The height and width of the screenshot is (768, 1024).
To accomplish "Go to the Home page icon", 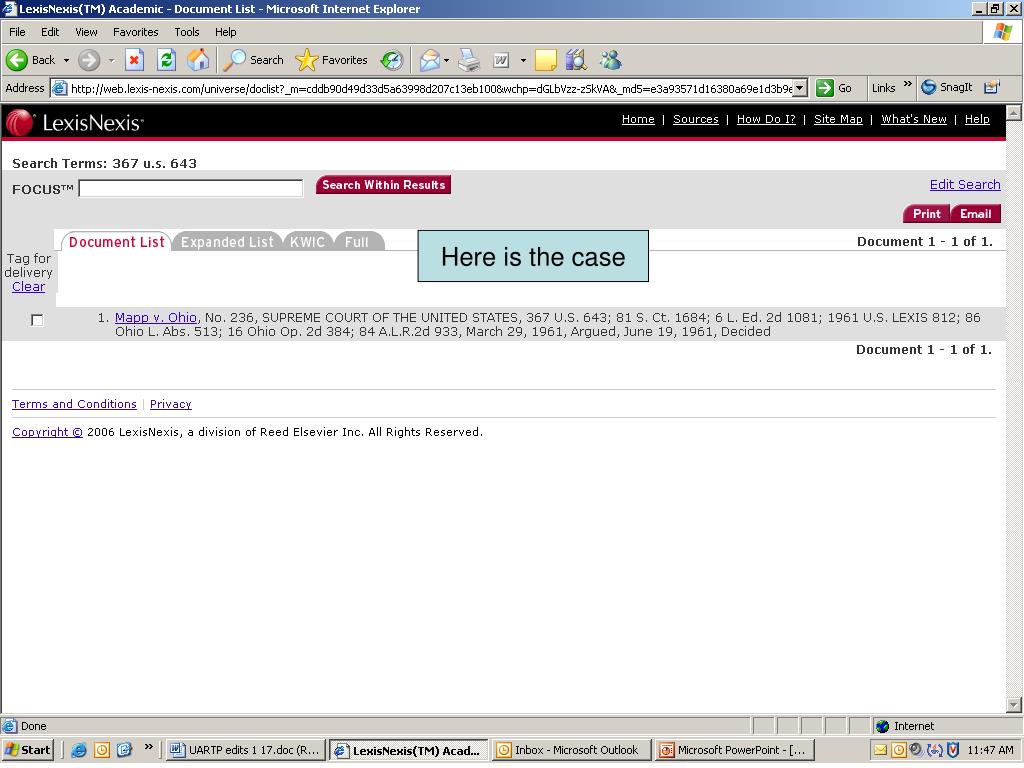I will [x=198, y=60].
